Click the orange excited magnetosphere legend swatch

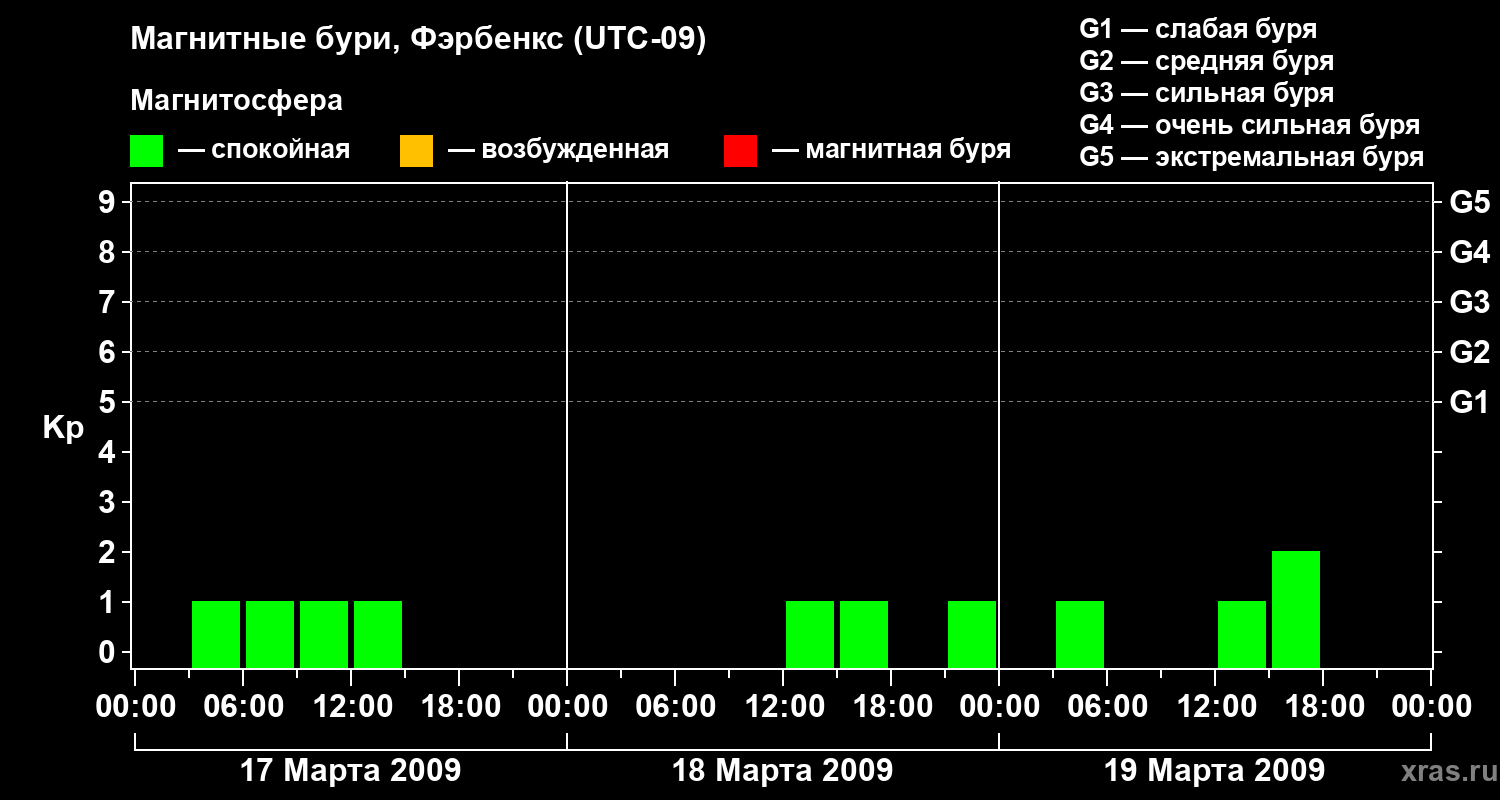pyautogui.click(x=416, y=151)
